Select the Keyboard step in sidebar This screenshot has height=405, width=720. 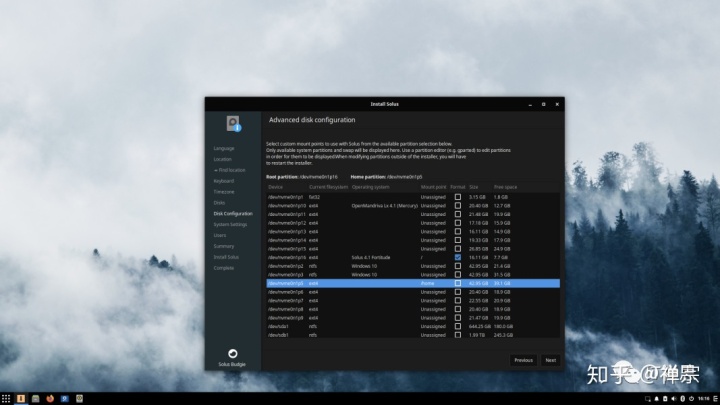224,181
